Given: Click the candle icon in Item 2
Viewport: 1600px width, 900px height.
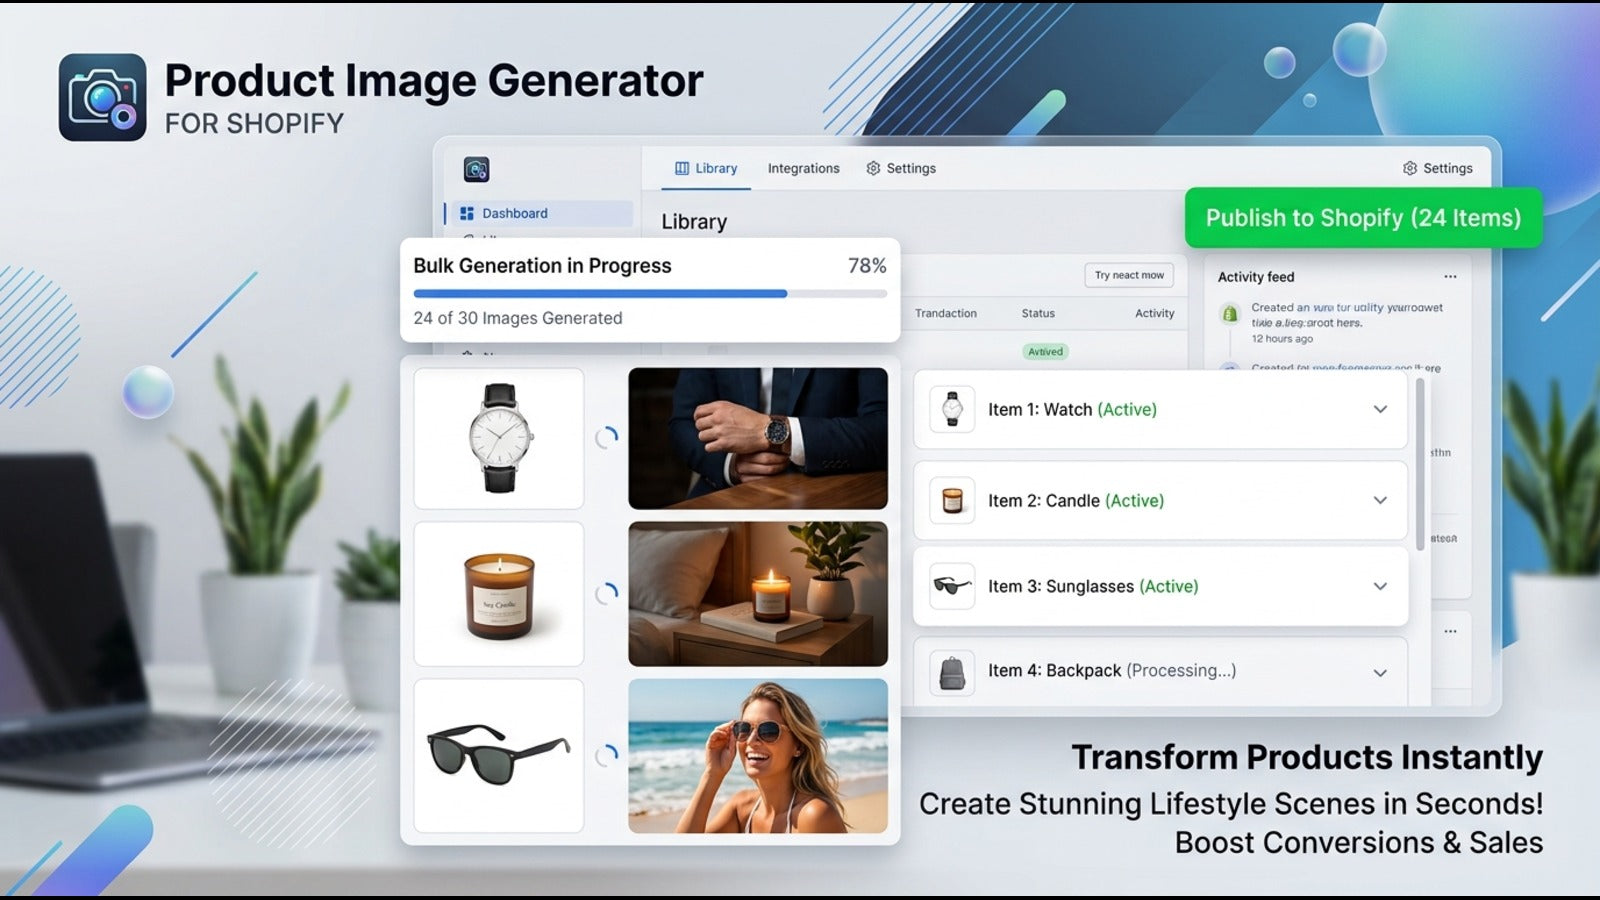Looking at the screenshot, I should (952, 501).
